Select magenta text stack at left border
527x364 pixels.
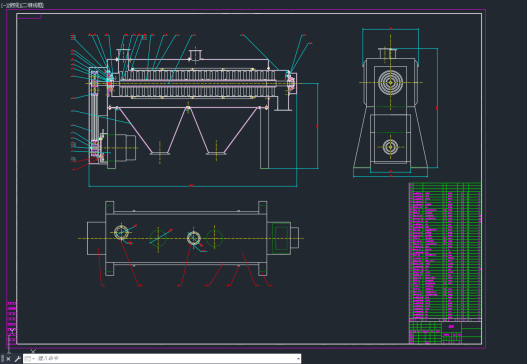pos(11,322)
